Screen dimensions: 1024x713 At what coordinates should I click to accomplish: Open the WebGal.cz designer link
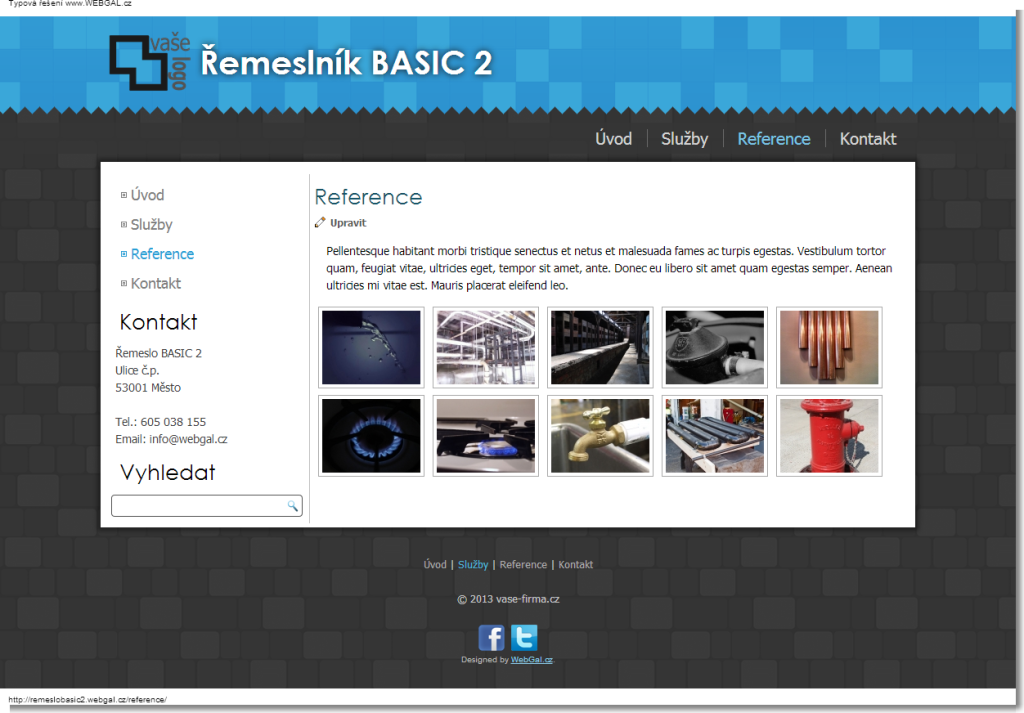click(532, 659)
